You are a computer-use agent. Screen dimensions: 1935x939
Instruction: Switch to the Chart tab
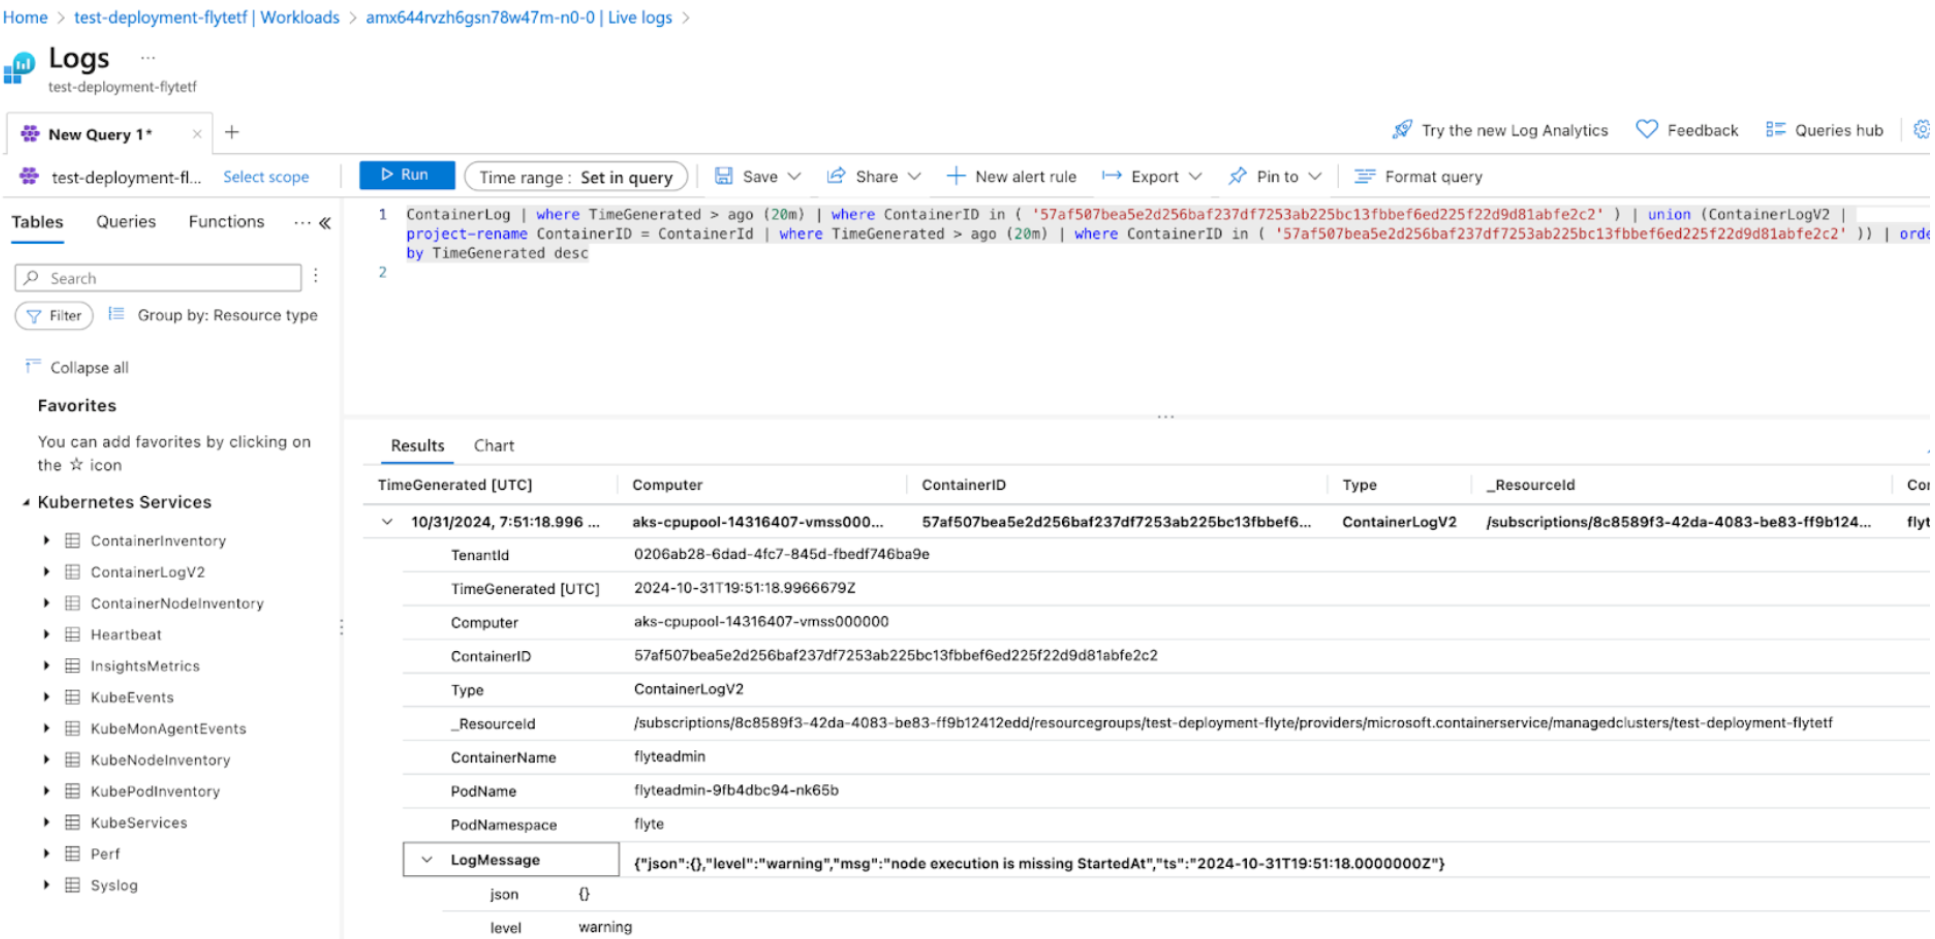click(494, 446)
